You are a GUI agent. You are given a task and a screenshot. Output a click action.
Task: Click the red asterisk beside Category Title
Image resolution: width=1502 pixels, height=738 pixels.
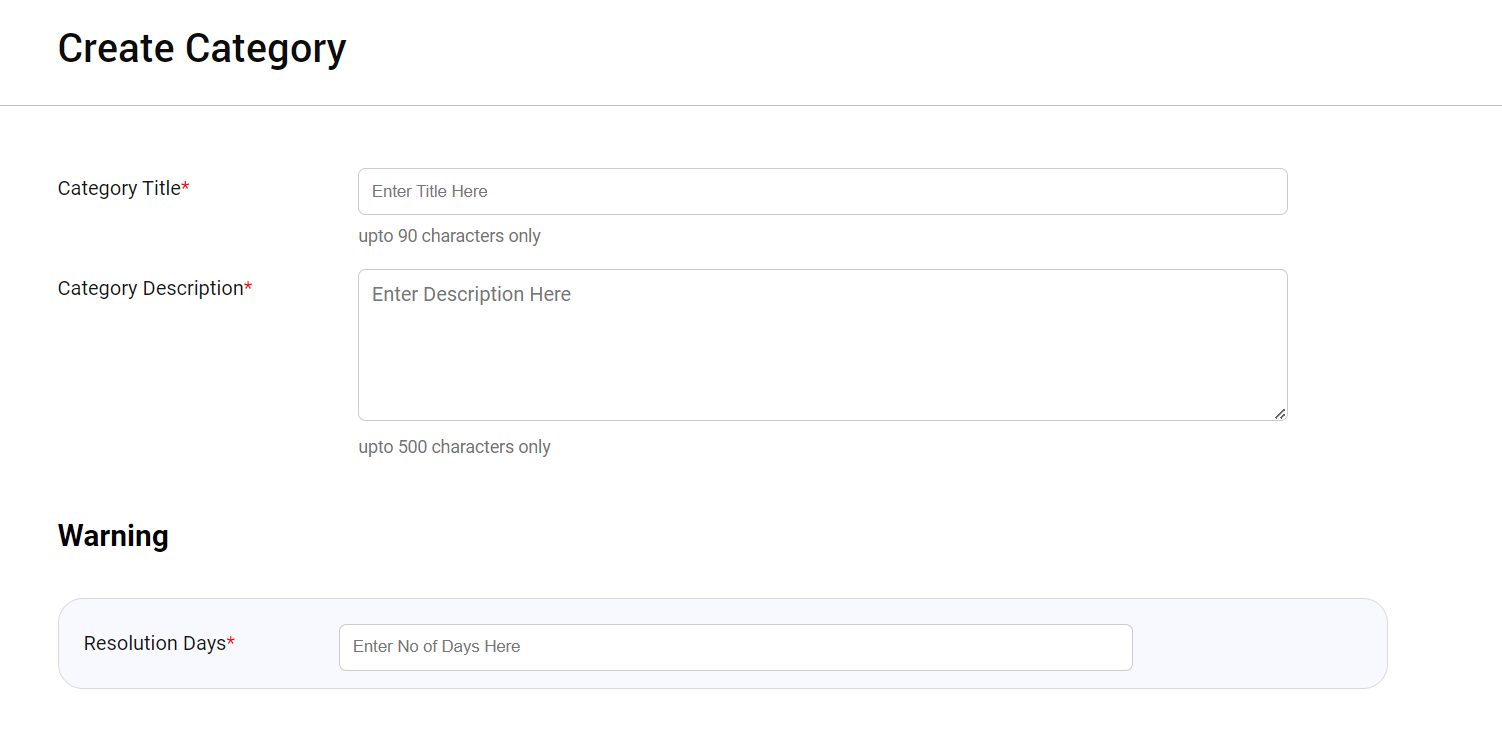pyautogui.click(x=186, y=188)
